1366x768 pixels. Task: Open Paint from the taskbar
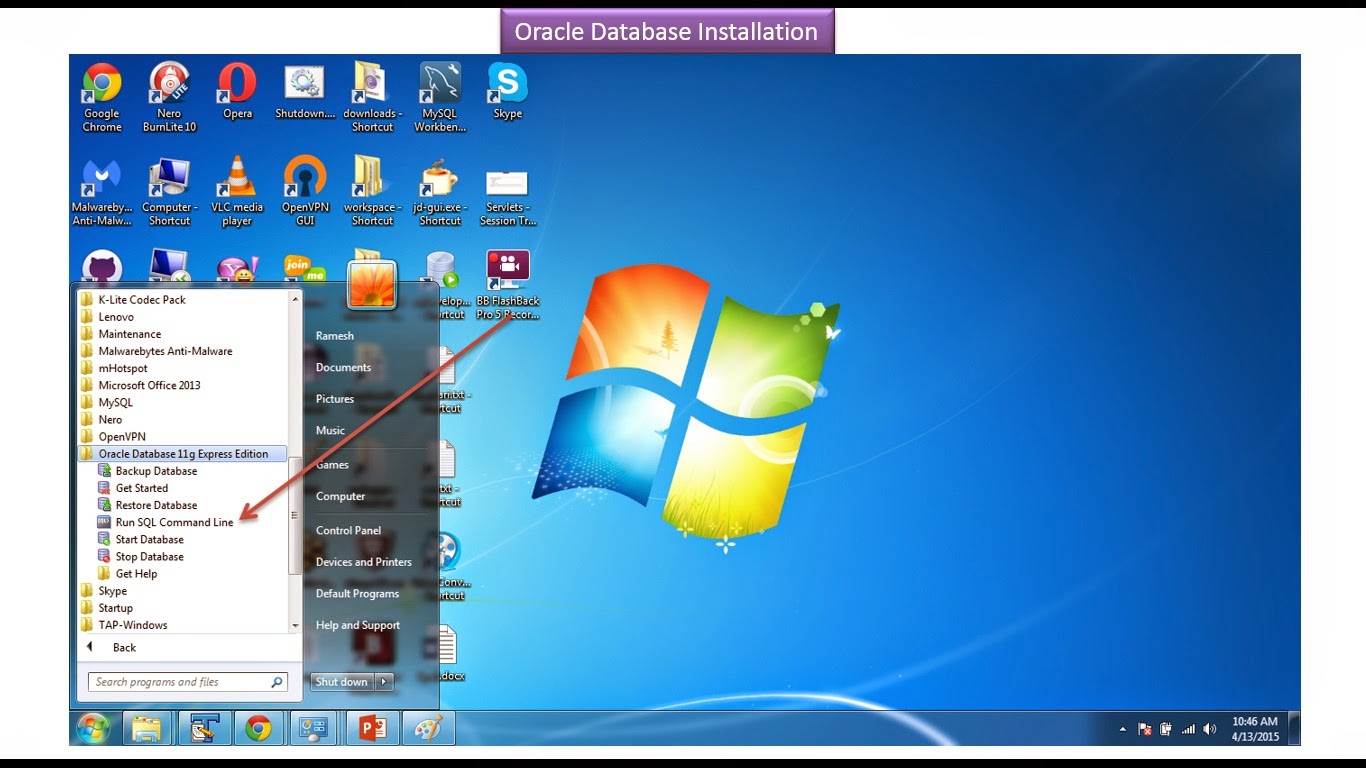pyautogui.click(x=428, y=728)
